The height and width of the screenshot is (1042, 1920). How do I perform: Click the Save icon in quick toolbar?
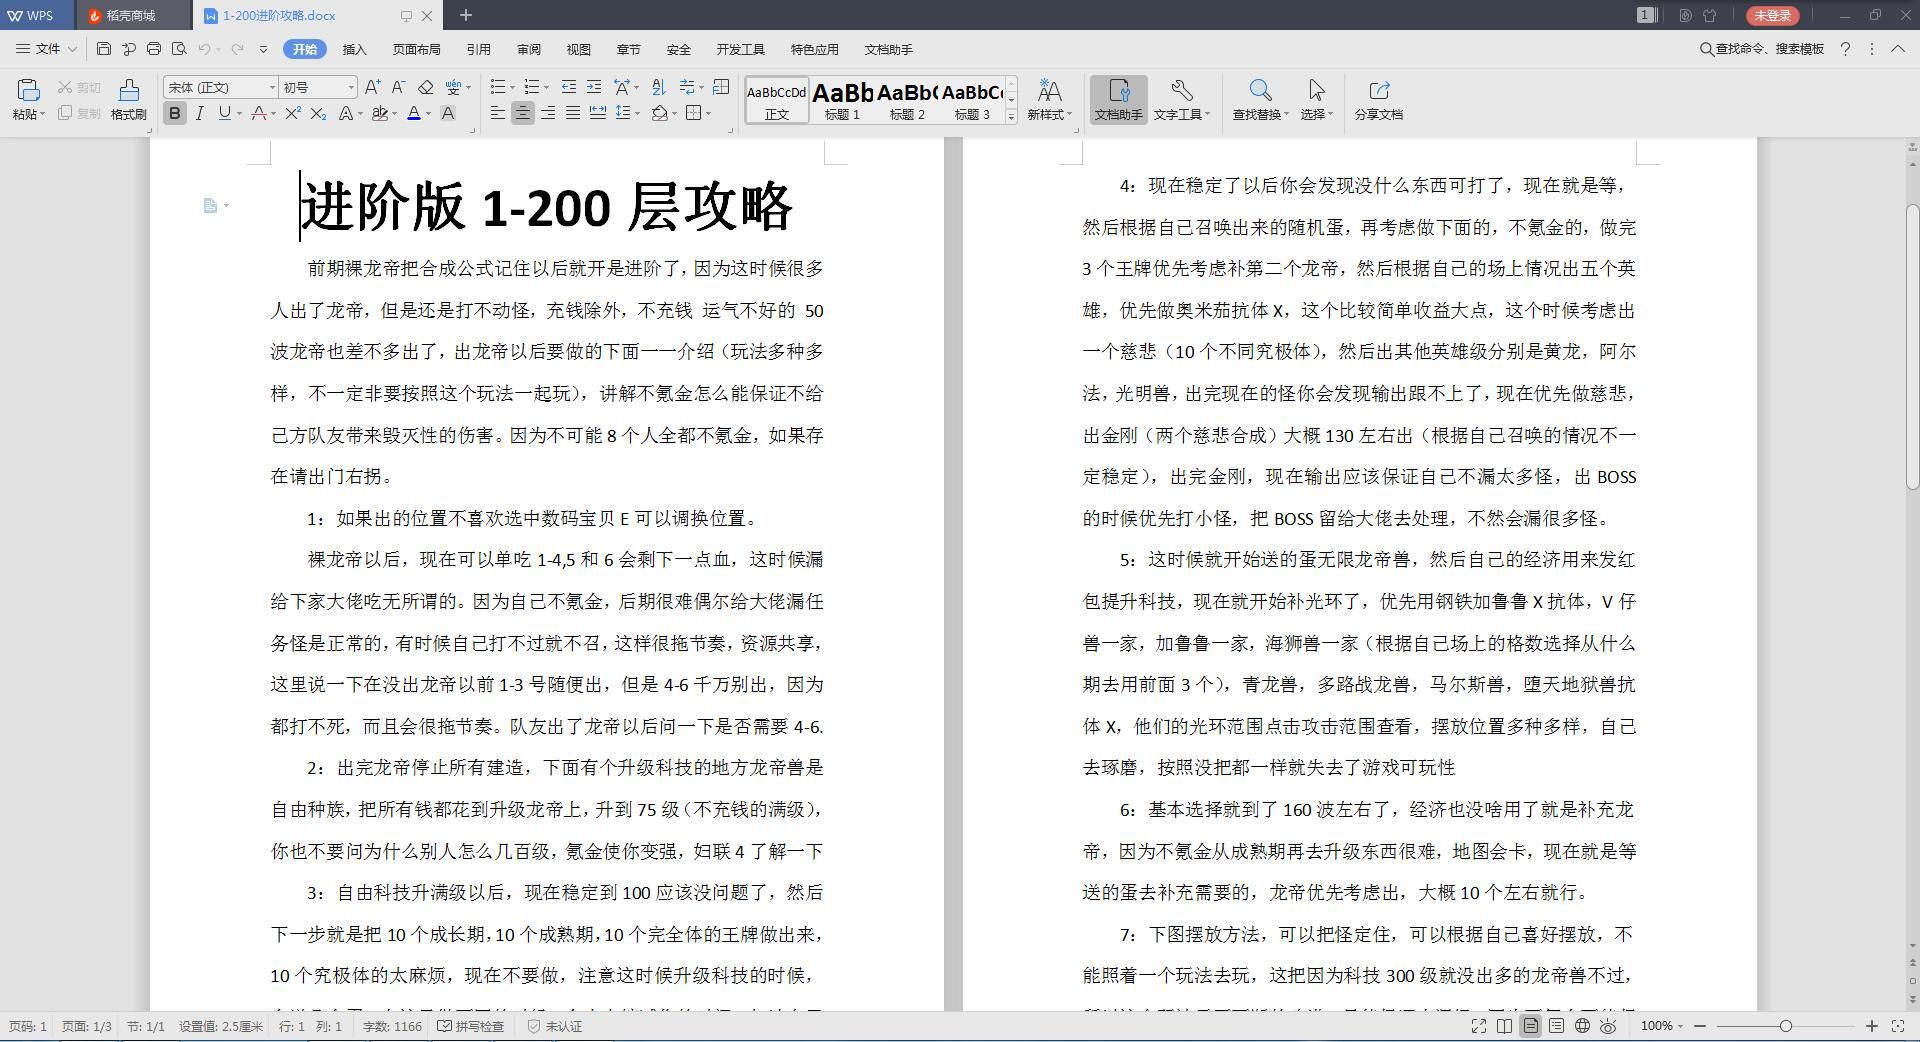pyautogui.click(x=104, y=49)
